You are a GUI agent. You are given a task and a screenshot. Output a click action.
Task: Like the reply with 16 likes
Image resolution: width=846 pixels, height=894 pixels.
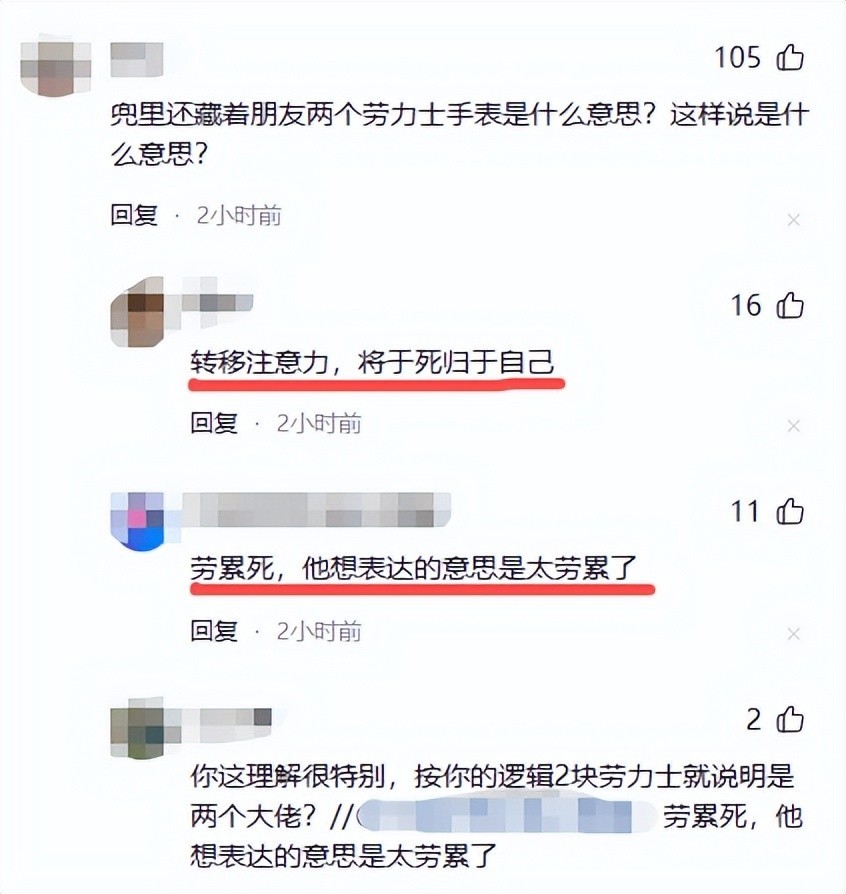[x=790, y=305]
